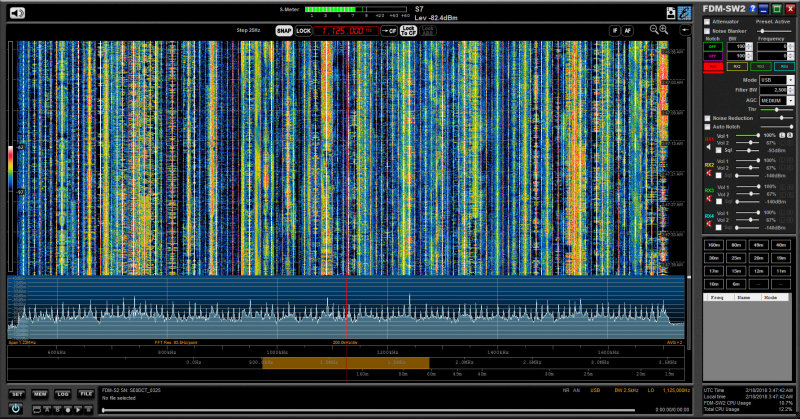The image size is (800, 419).
Task: Set loop marker A
Action: [47, 410]
